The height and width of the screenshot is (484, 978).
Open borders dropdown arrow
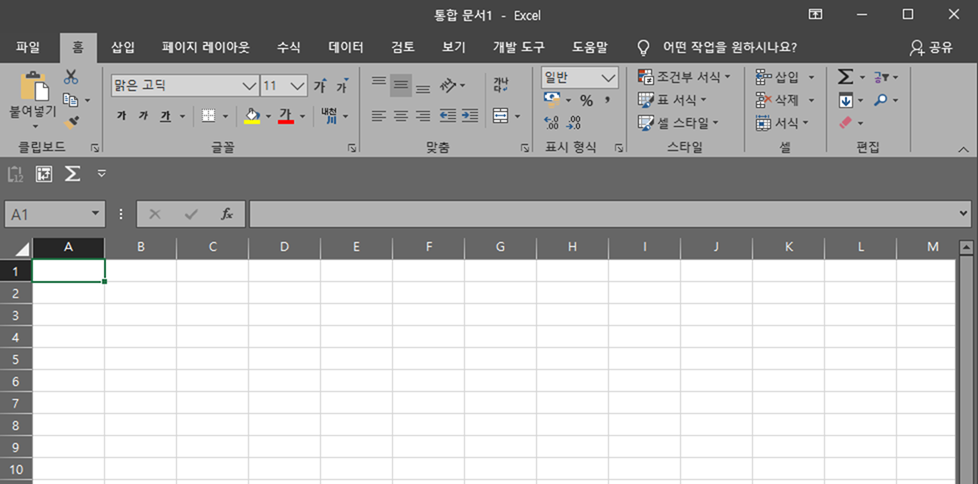tap(225, 116)
